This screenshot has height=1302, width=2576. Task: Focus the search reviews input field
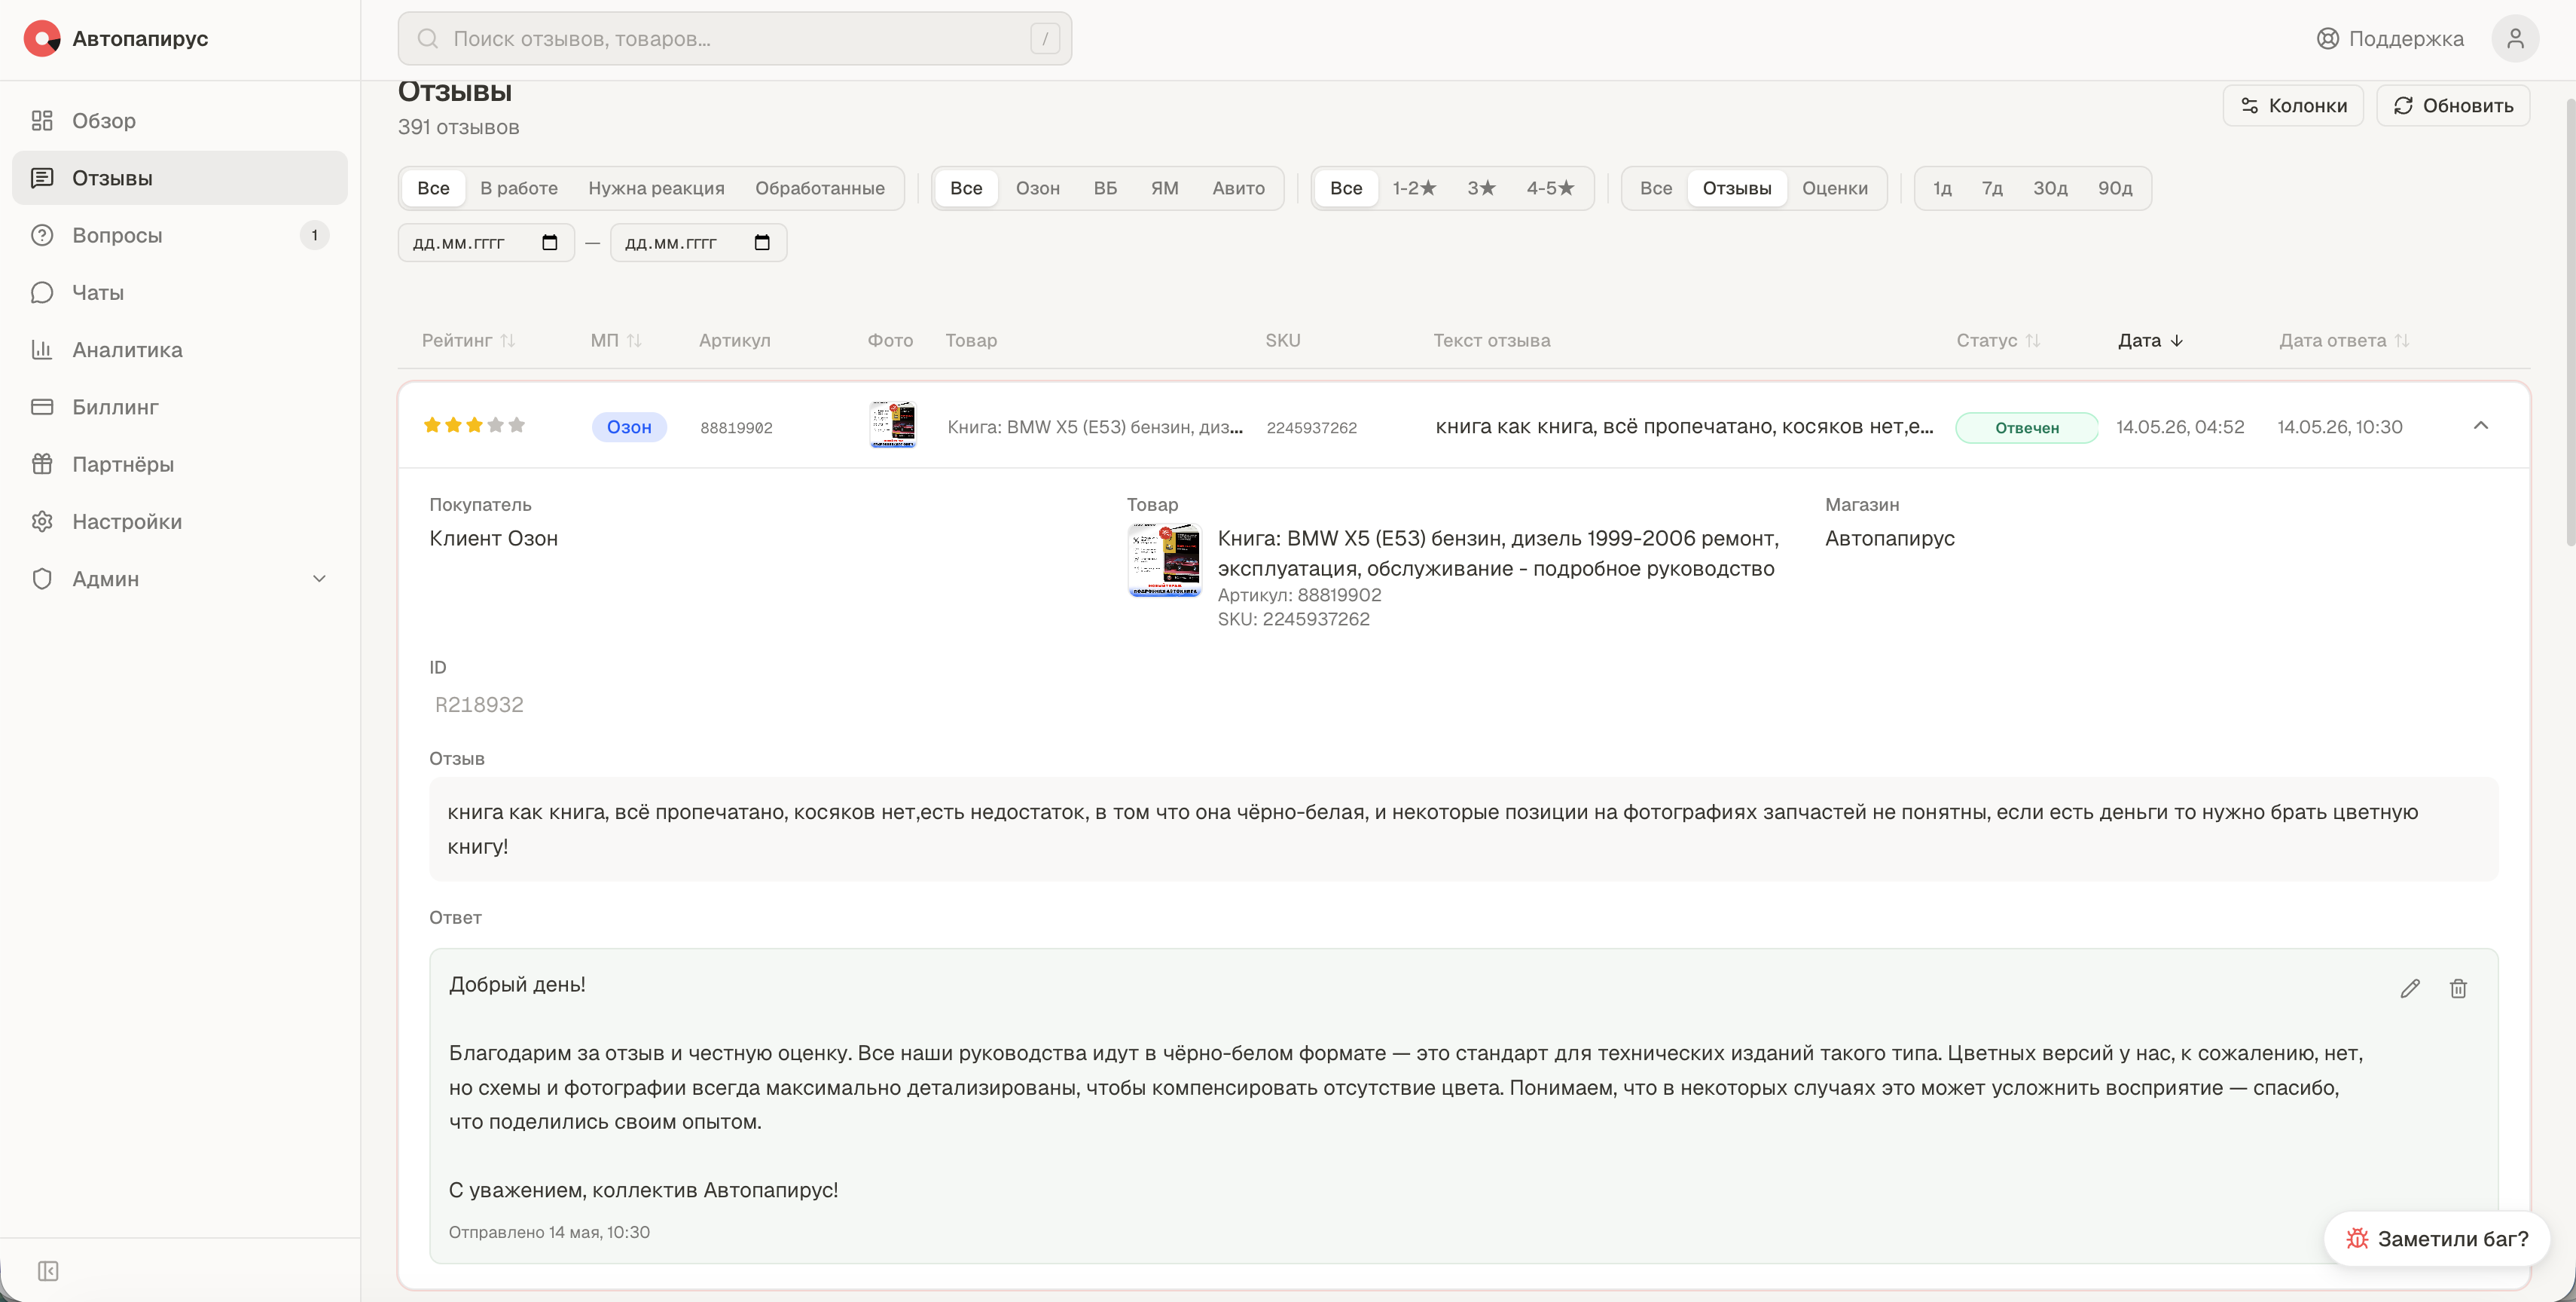735,38
